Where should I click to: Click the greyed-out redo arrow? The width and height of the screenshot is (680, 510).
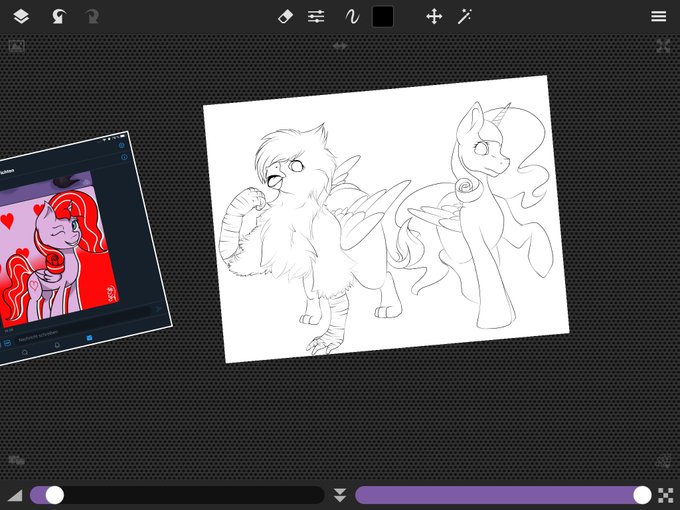92,17
